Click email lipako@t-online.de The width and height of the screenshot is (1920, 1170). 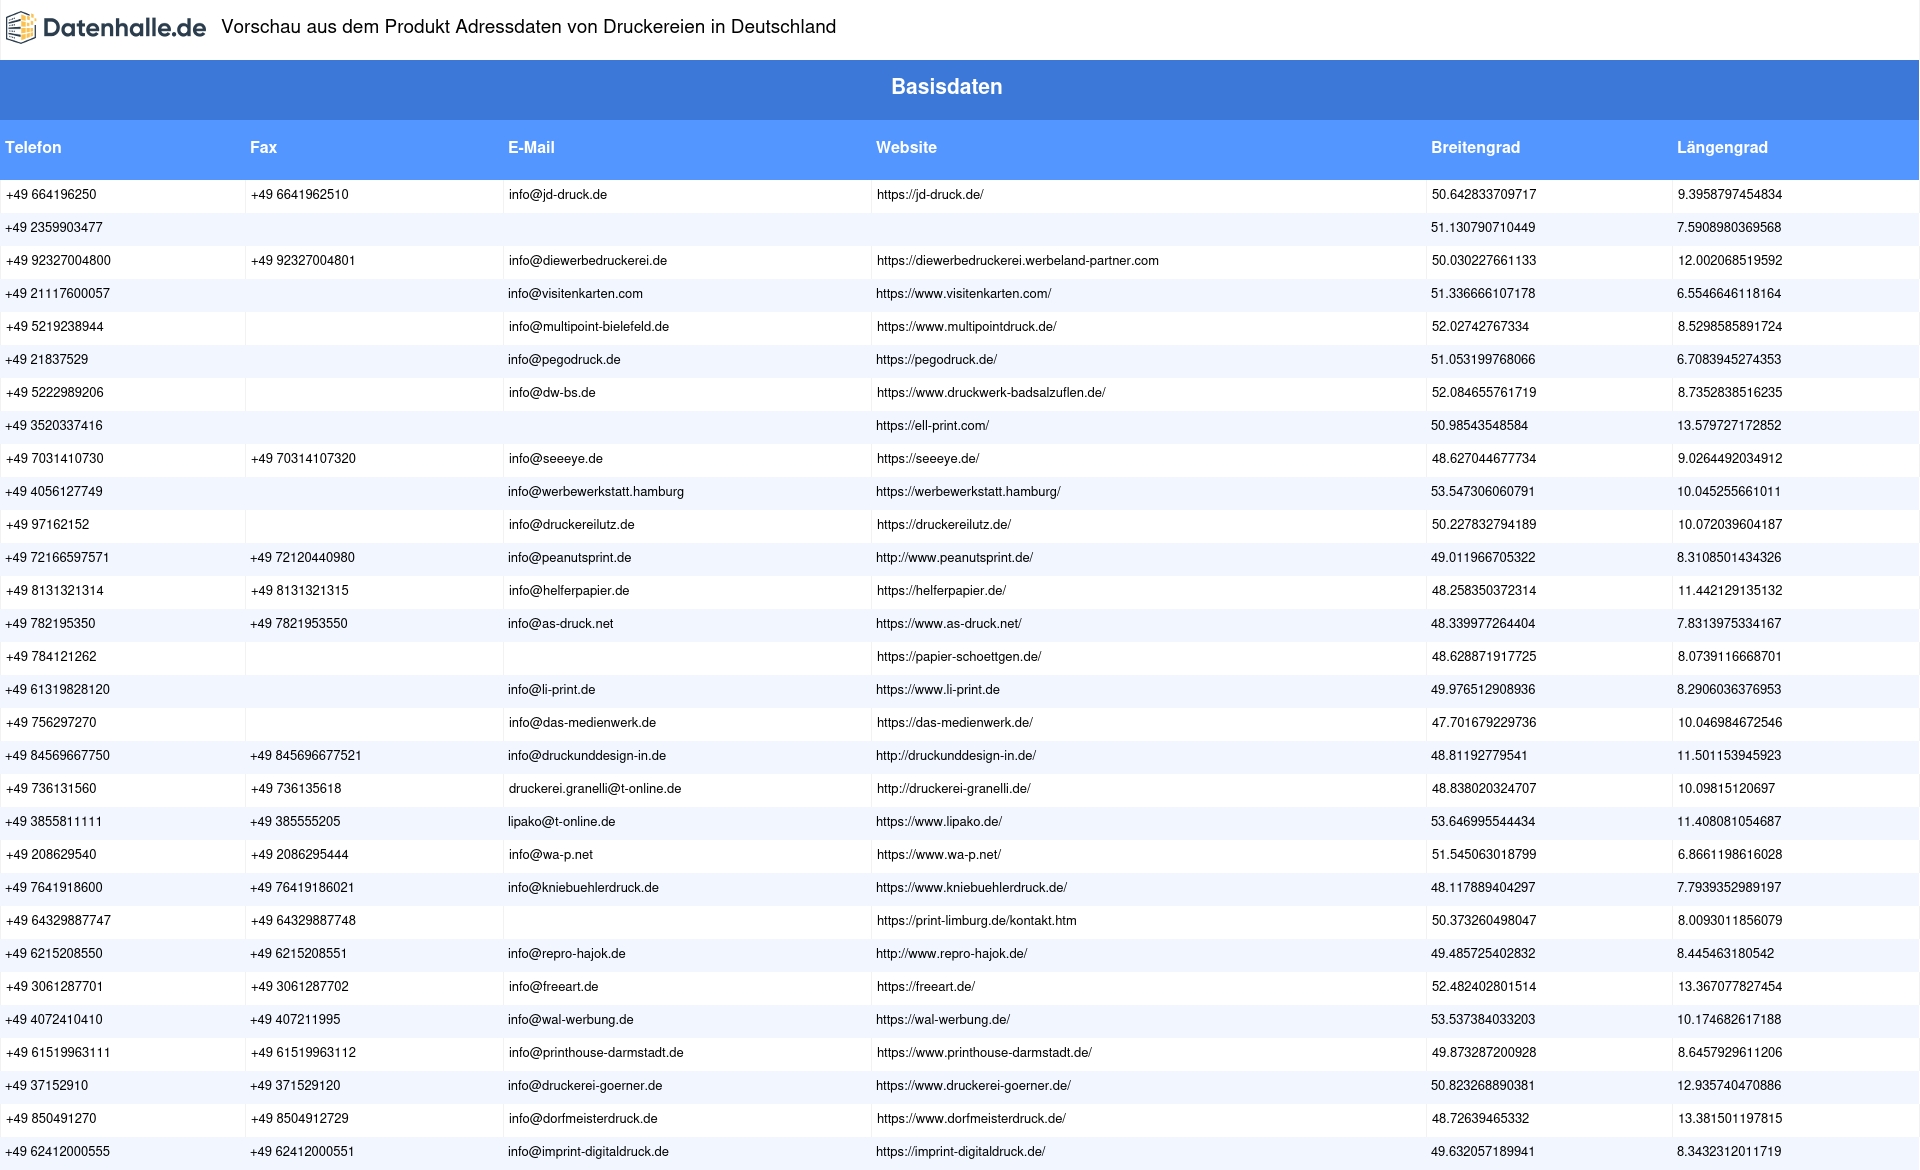pos(561,822)
